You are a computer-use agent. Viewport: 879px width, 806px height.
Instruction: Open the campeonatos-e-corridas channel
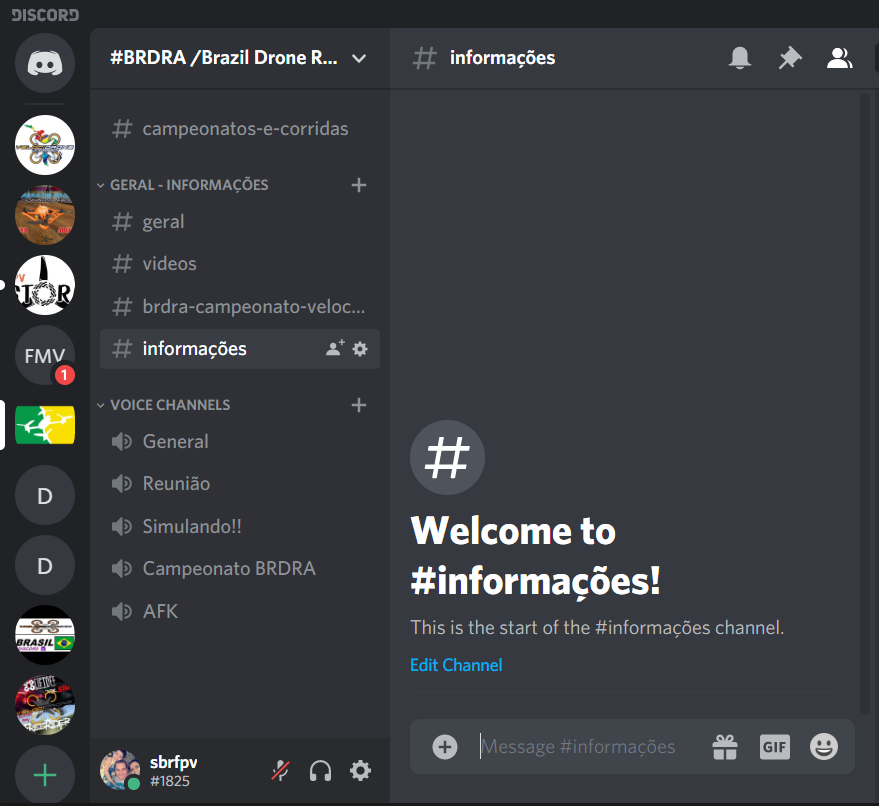click(245, 129)
